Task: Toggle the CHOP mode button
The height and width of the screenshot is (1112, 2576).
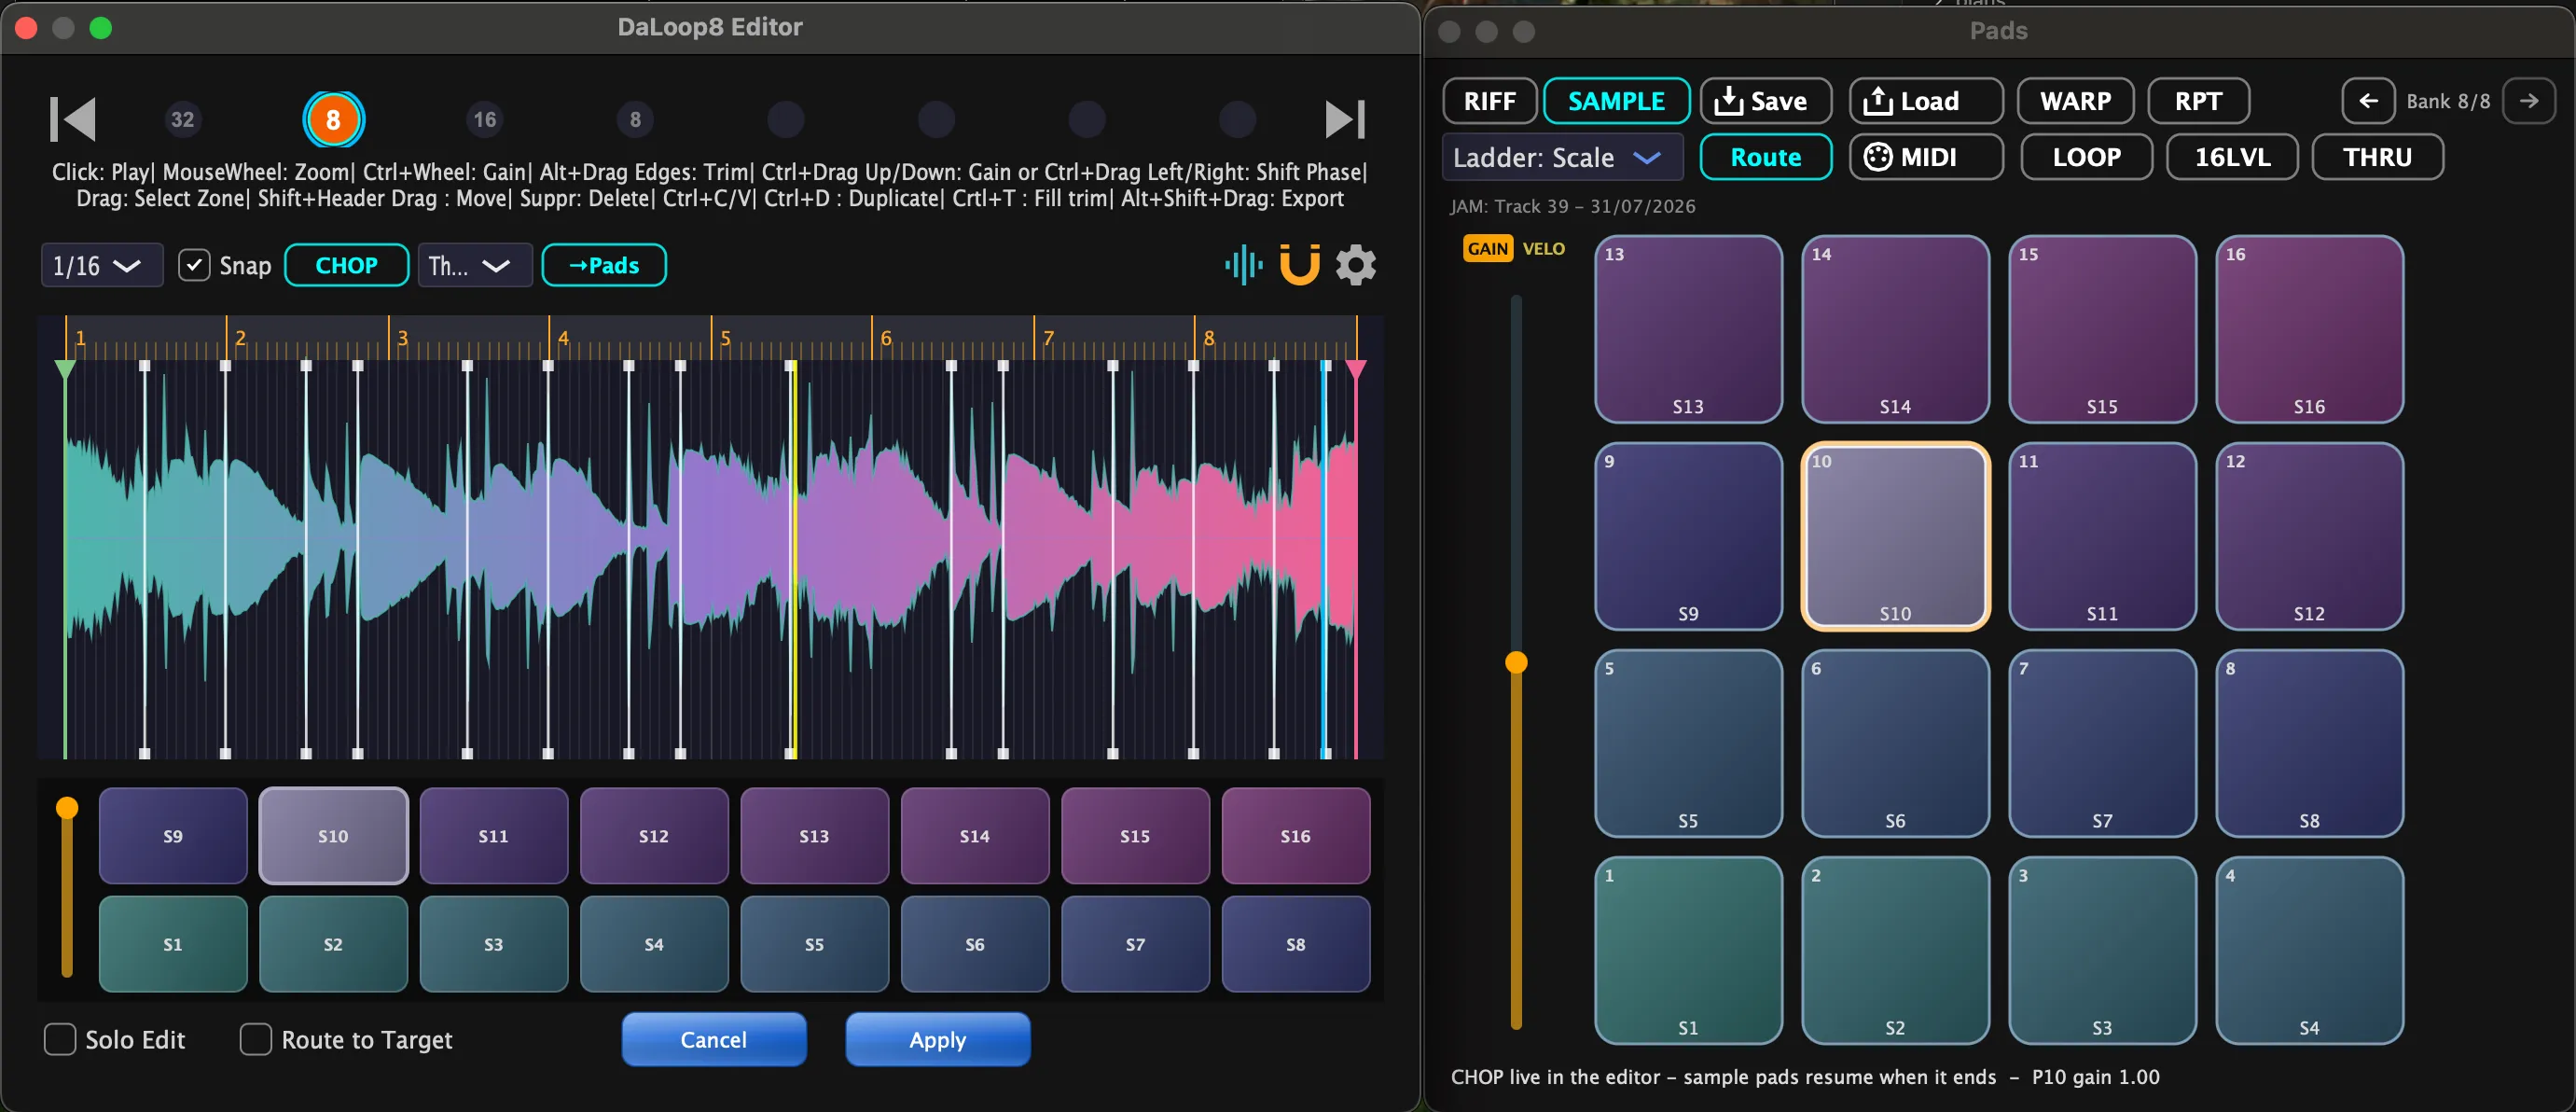Action: click(x=346, y=265)
